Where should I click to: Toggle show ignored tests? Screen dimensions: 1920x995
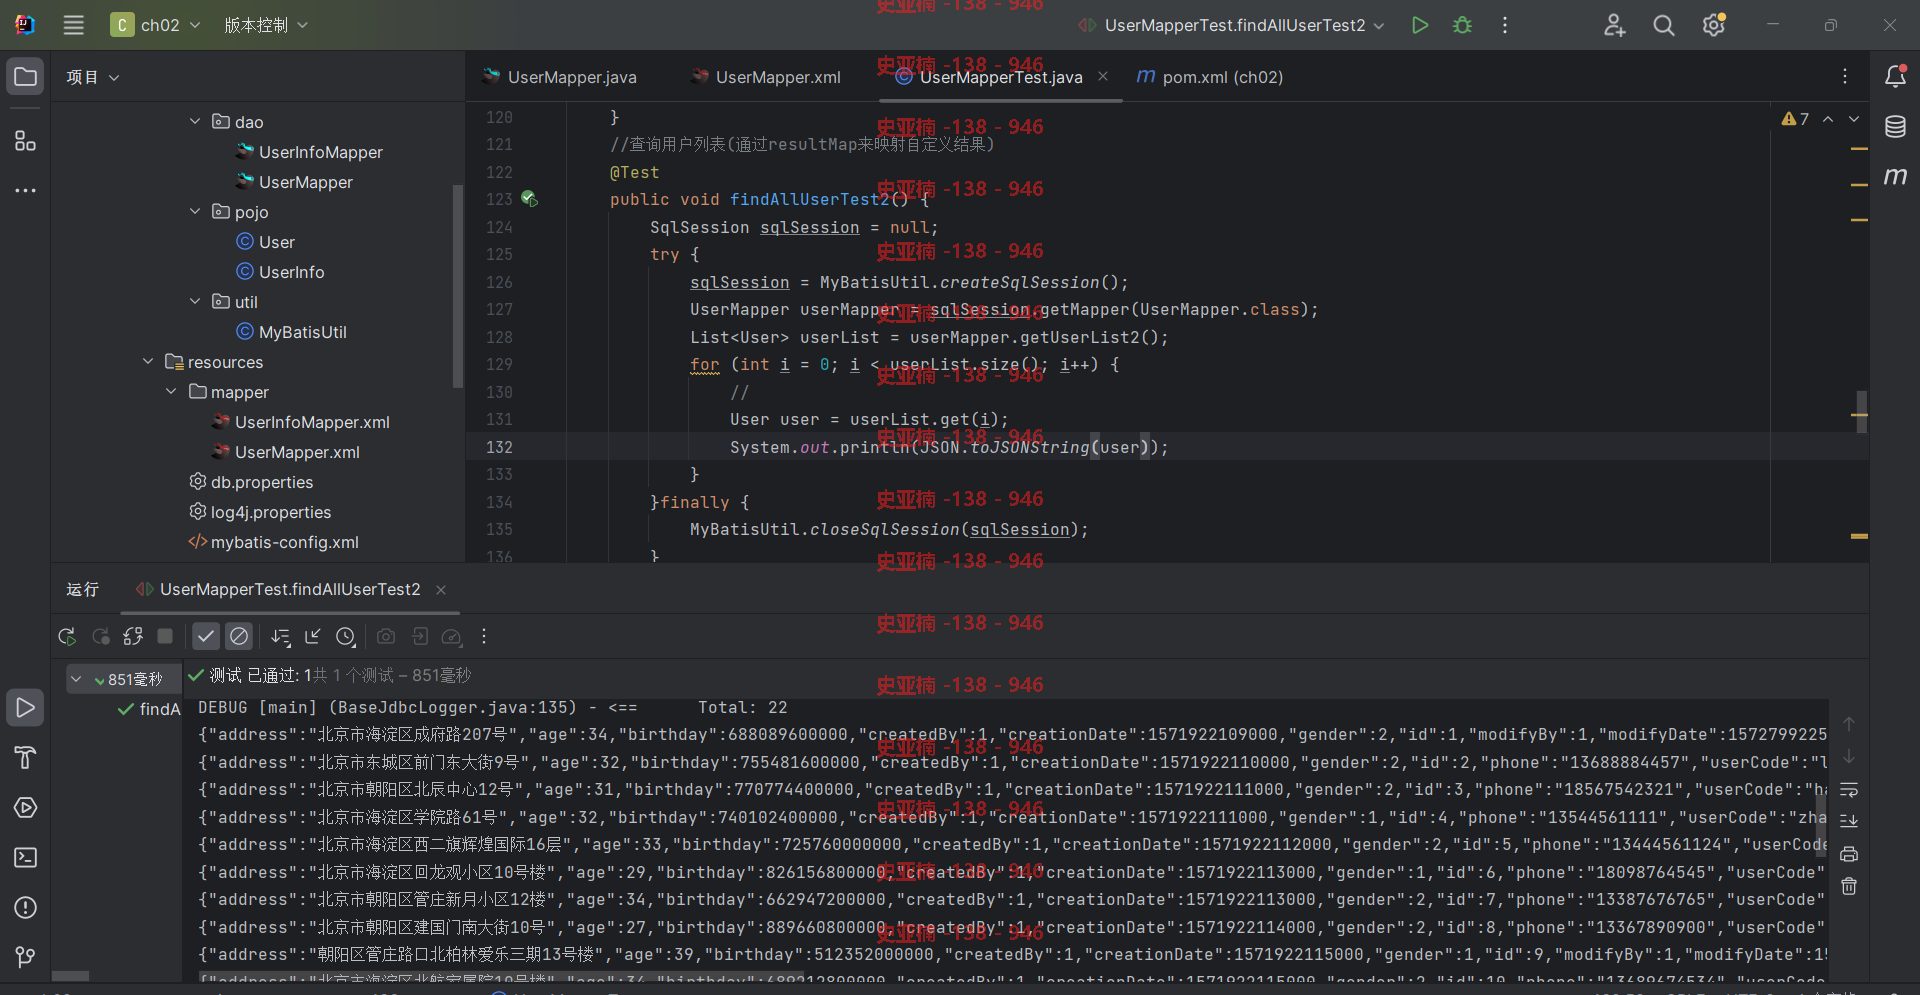[239, 636]
